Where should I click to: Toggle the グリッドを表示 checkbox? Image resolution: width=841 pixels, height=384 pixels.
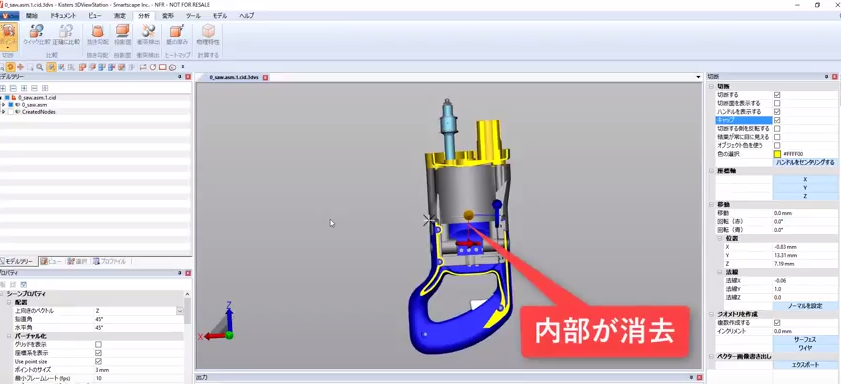[x=98, y=344]
